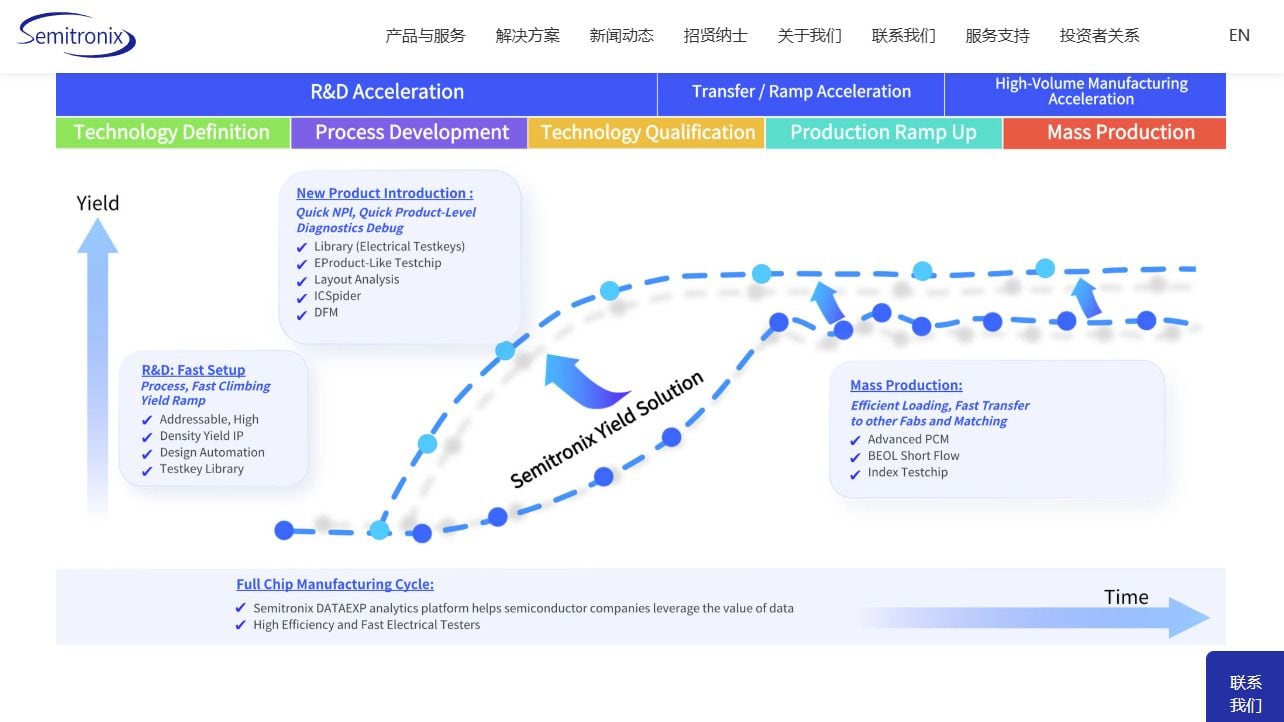
Task: Select the Transfer / Ramp Acceleration header
Action: 801,93
